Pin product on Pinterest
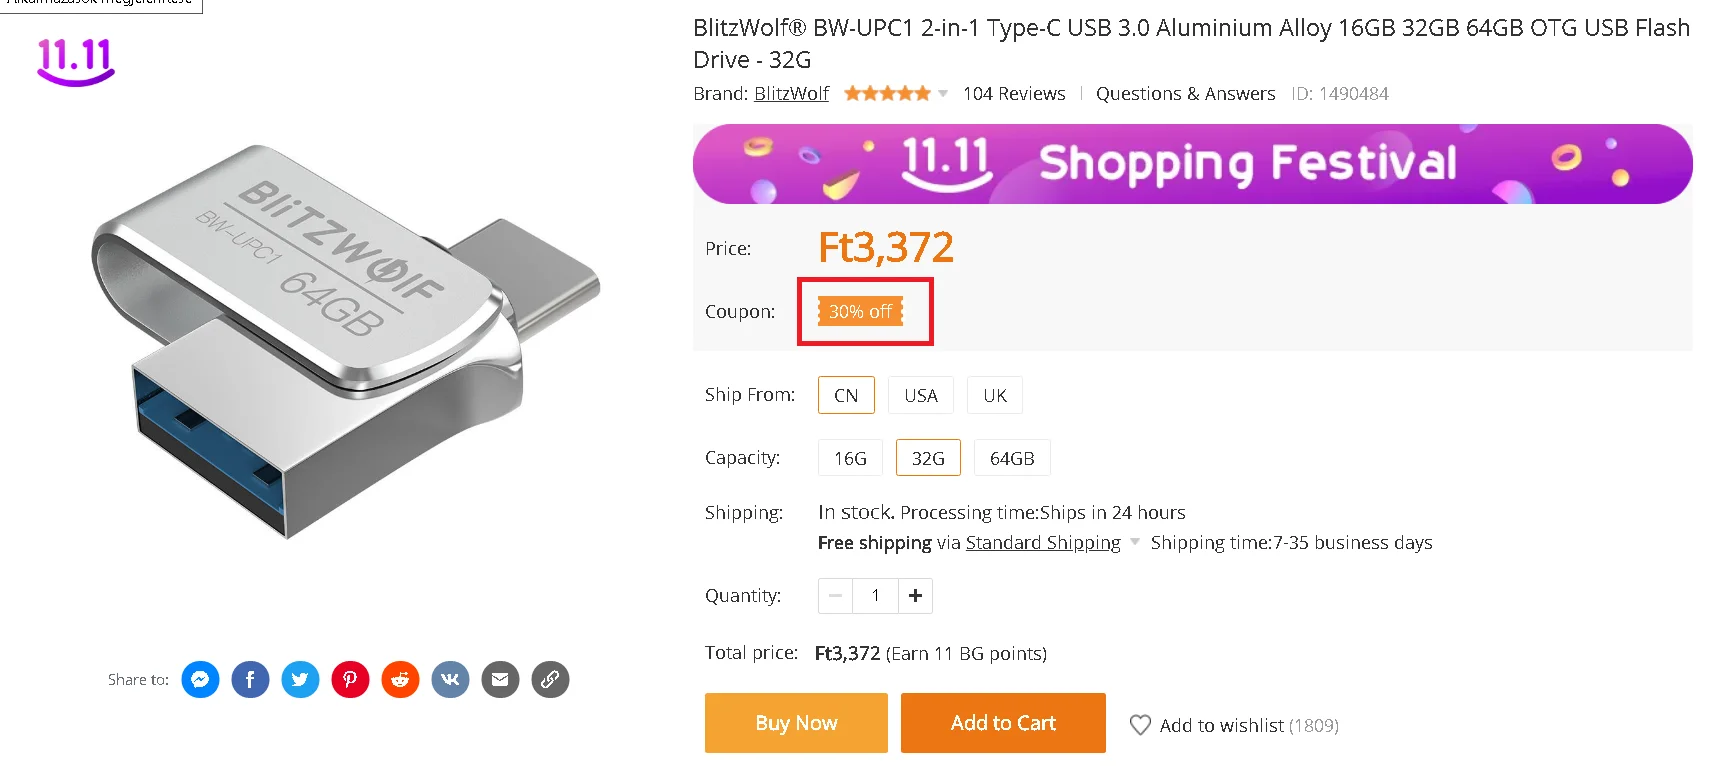1730x766 pixels. [x=350, y=680]
